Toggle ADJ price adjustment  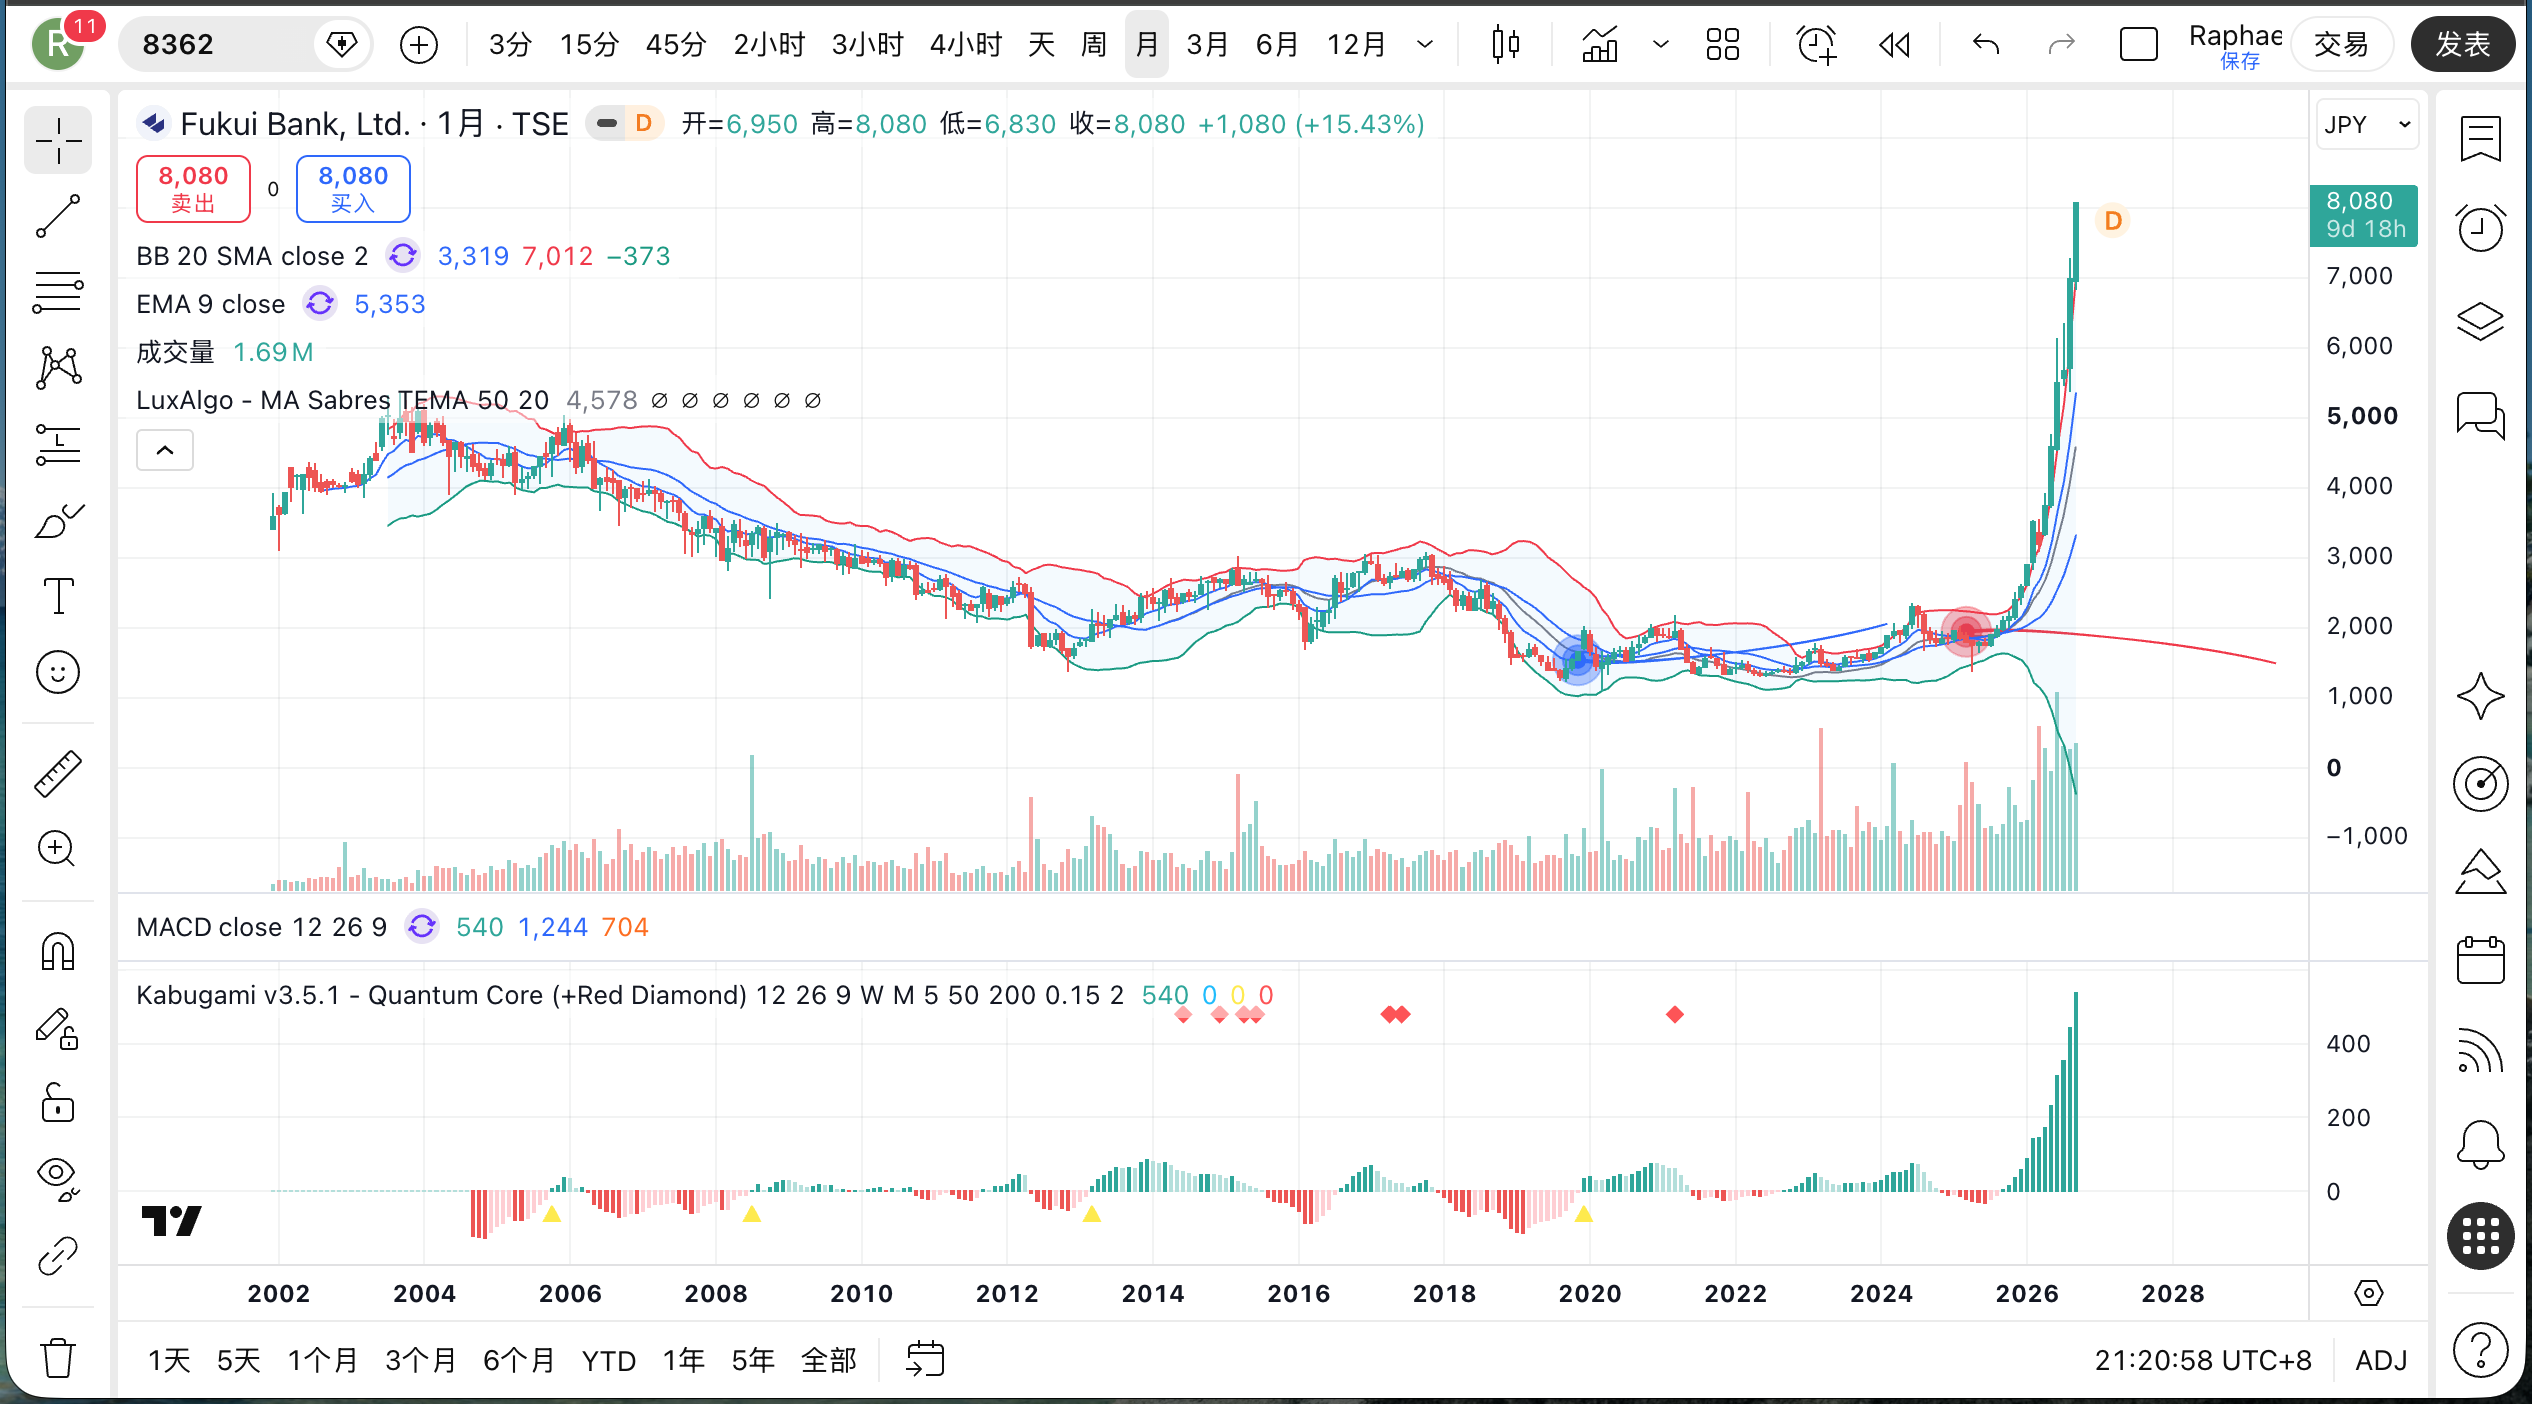tap(2381, 1360)
